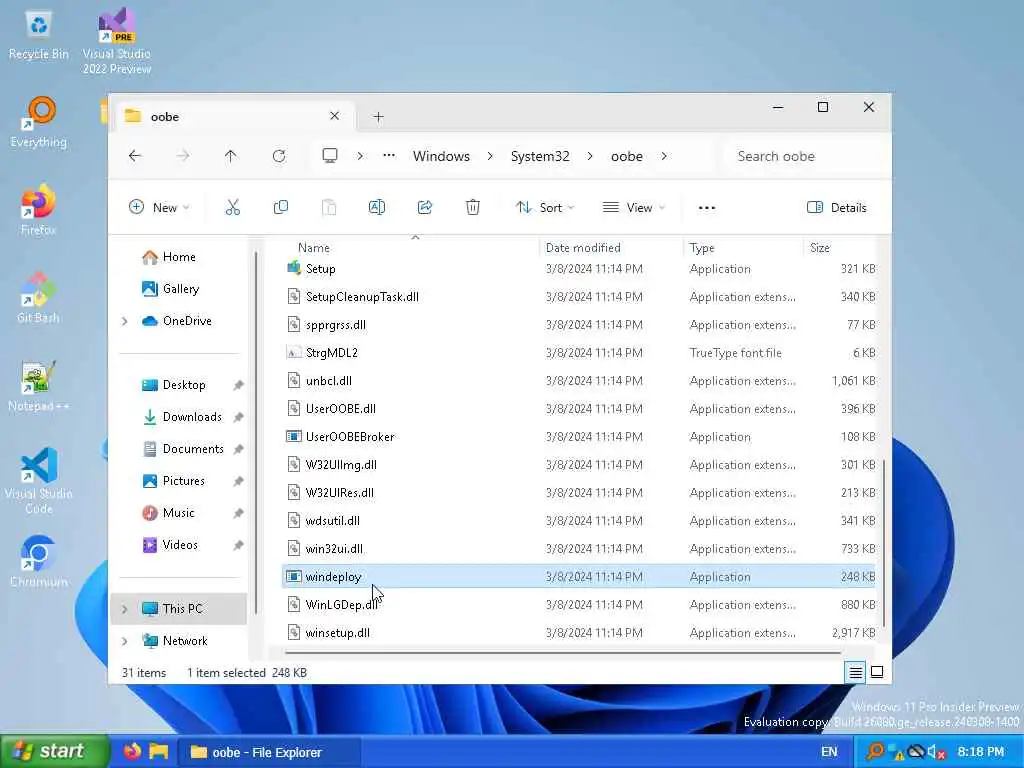Close the oobe tab
The width and height of the screenshot is (1024, 768).
coord(334,116)
